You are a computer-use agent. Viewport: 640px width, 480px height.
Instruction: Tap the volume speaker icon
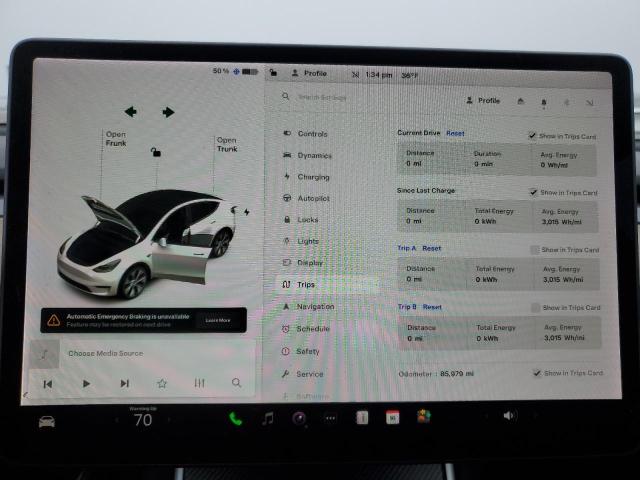pyautogui.click(x=510, y=416)
